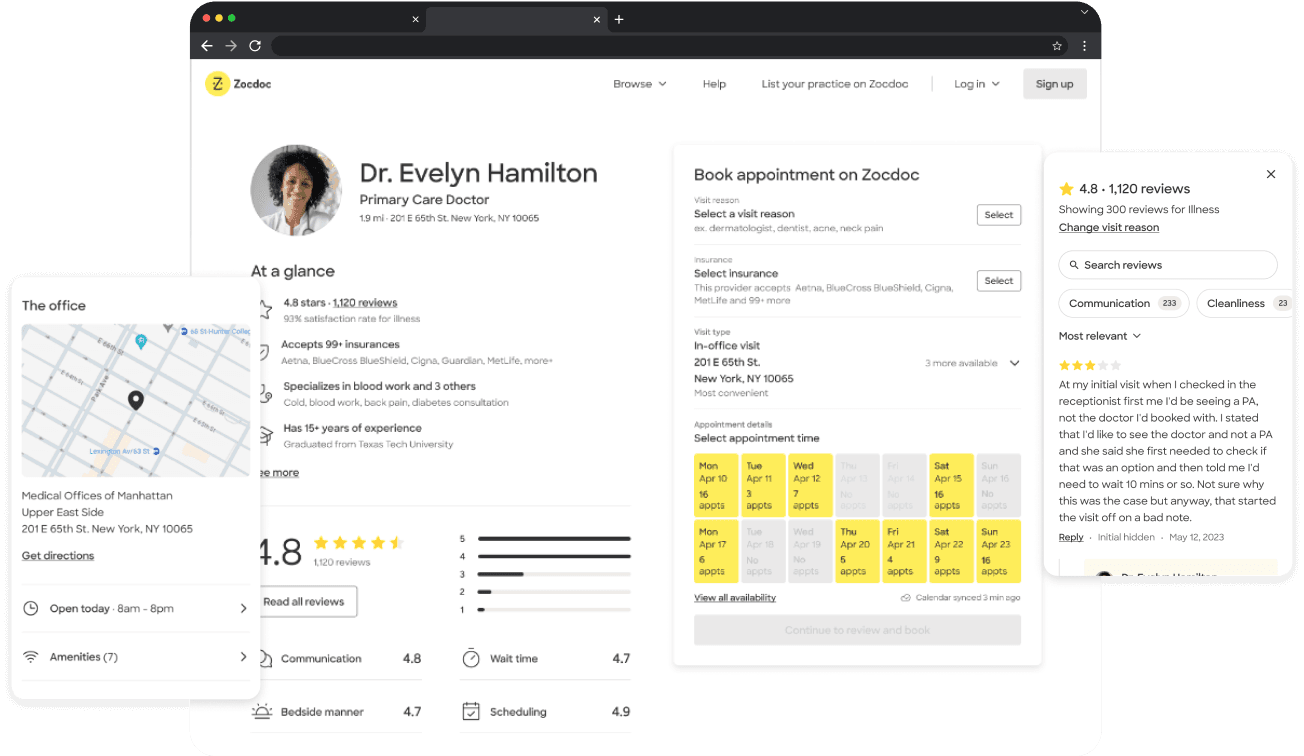The width and height of the screenshot is (1304, 756).
Task: Click the Get directions link
Action: (58, 556)
